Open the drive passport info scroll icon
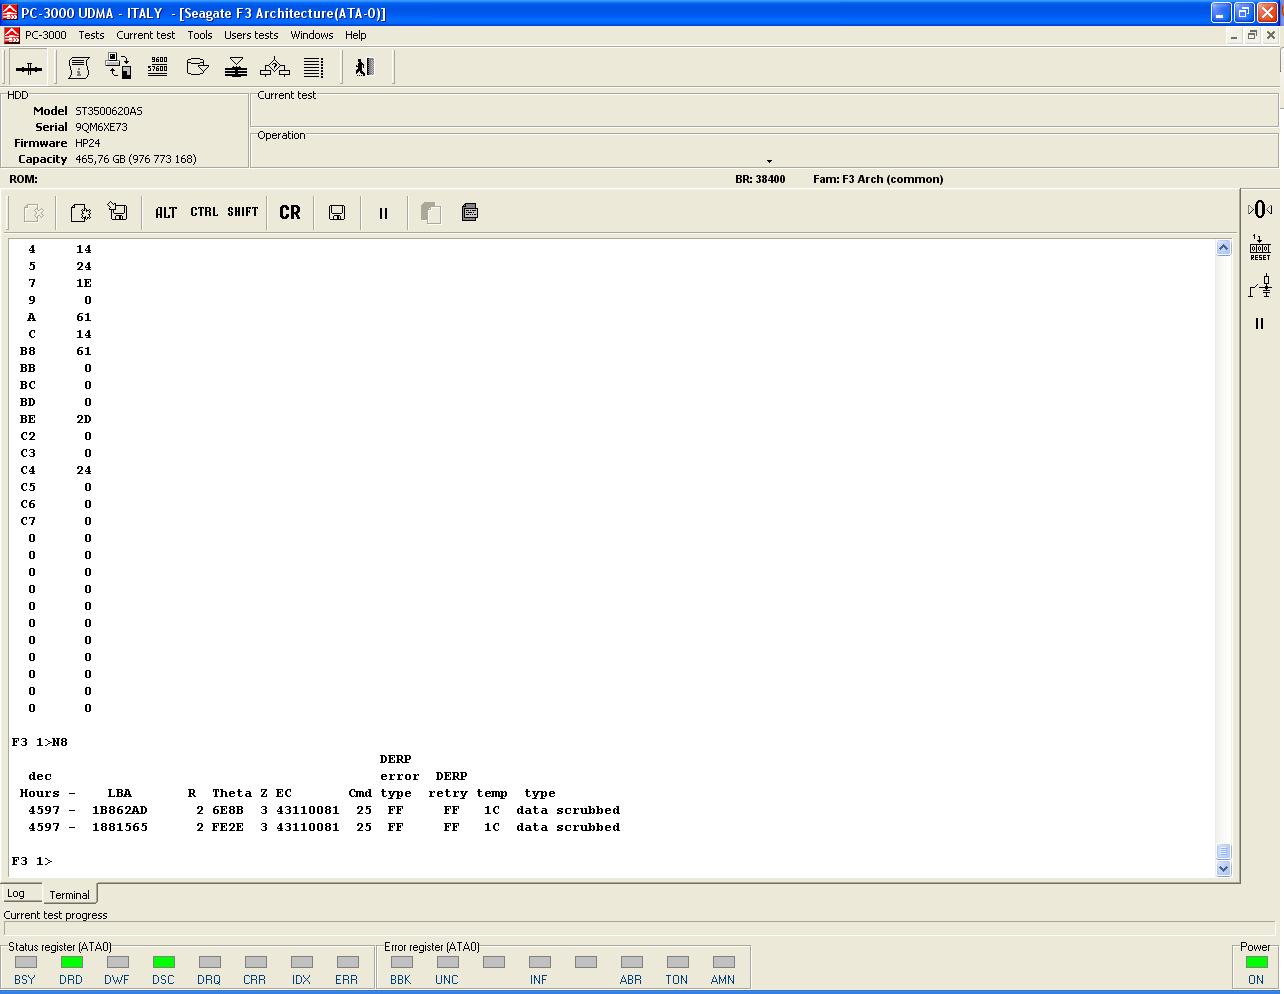 pyautogui.click(x=79, y=68)
